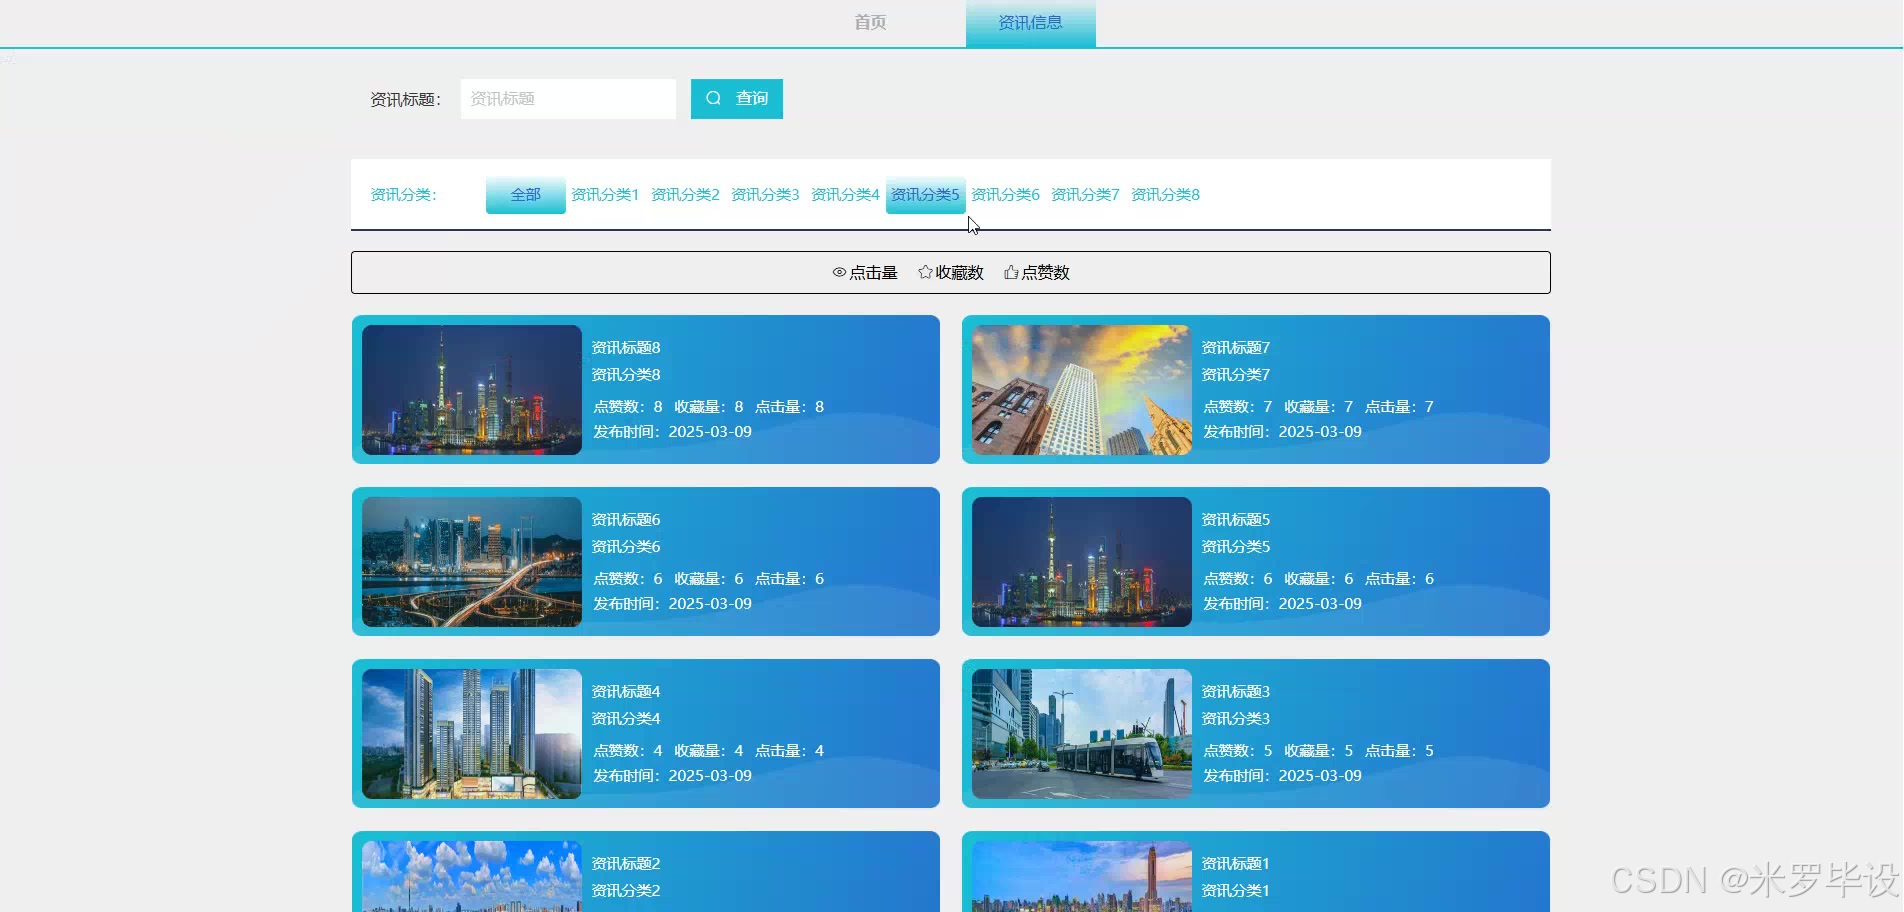Select the 资讯分类8 filter
1904x912 pixels.
tap(1165, 194)
